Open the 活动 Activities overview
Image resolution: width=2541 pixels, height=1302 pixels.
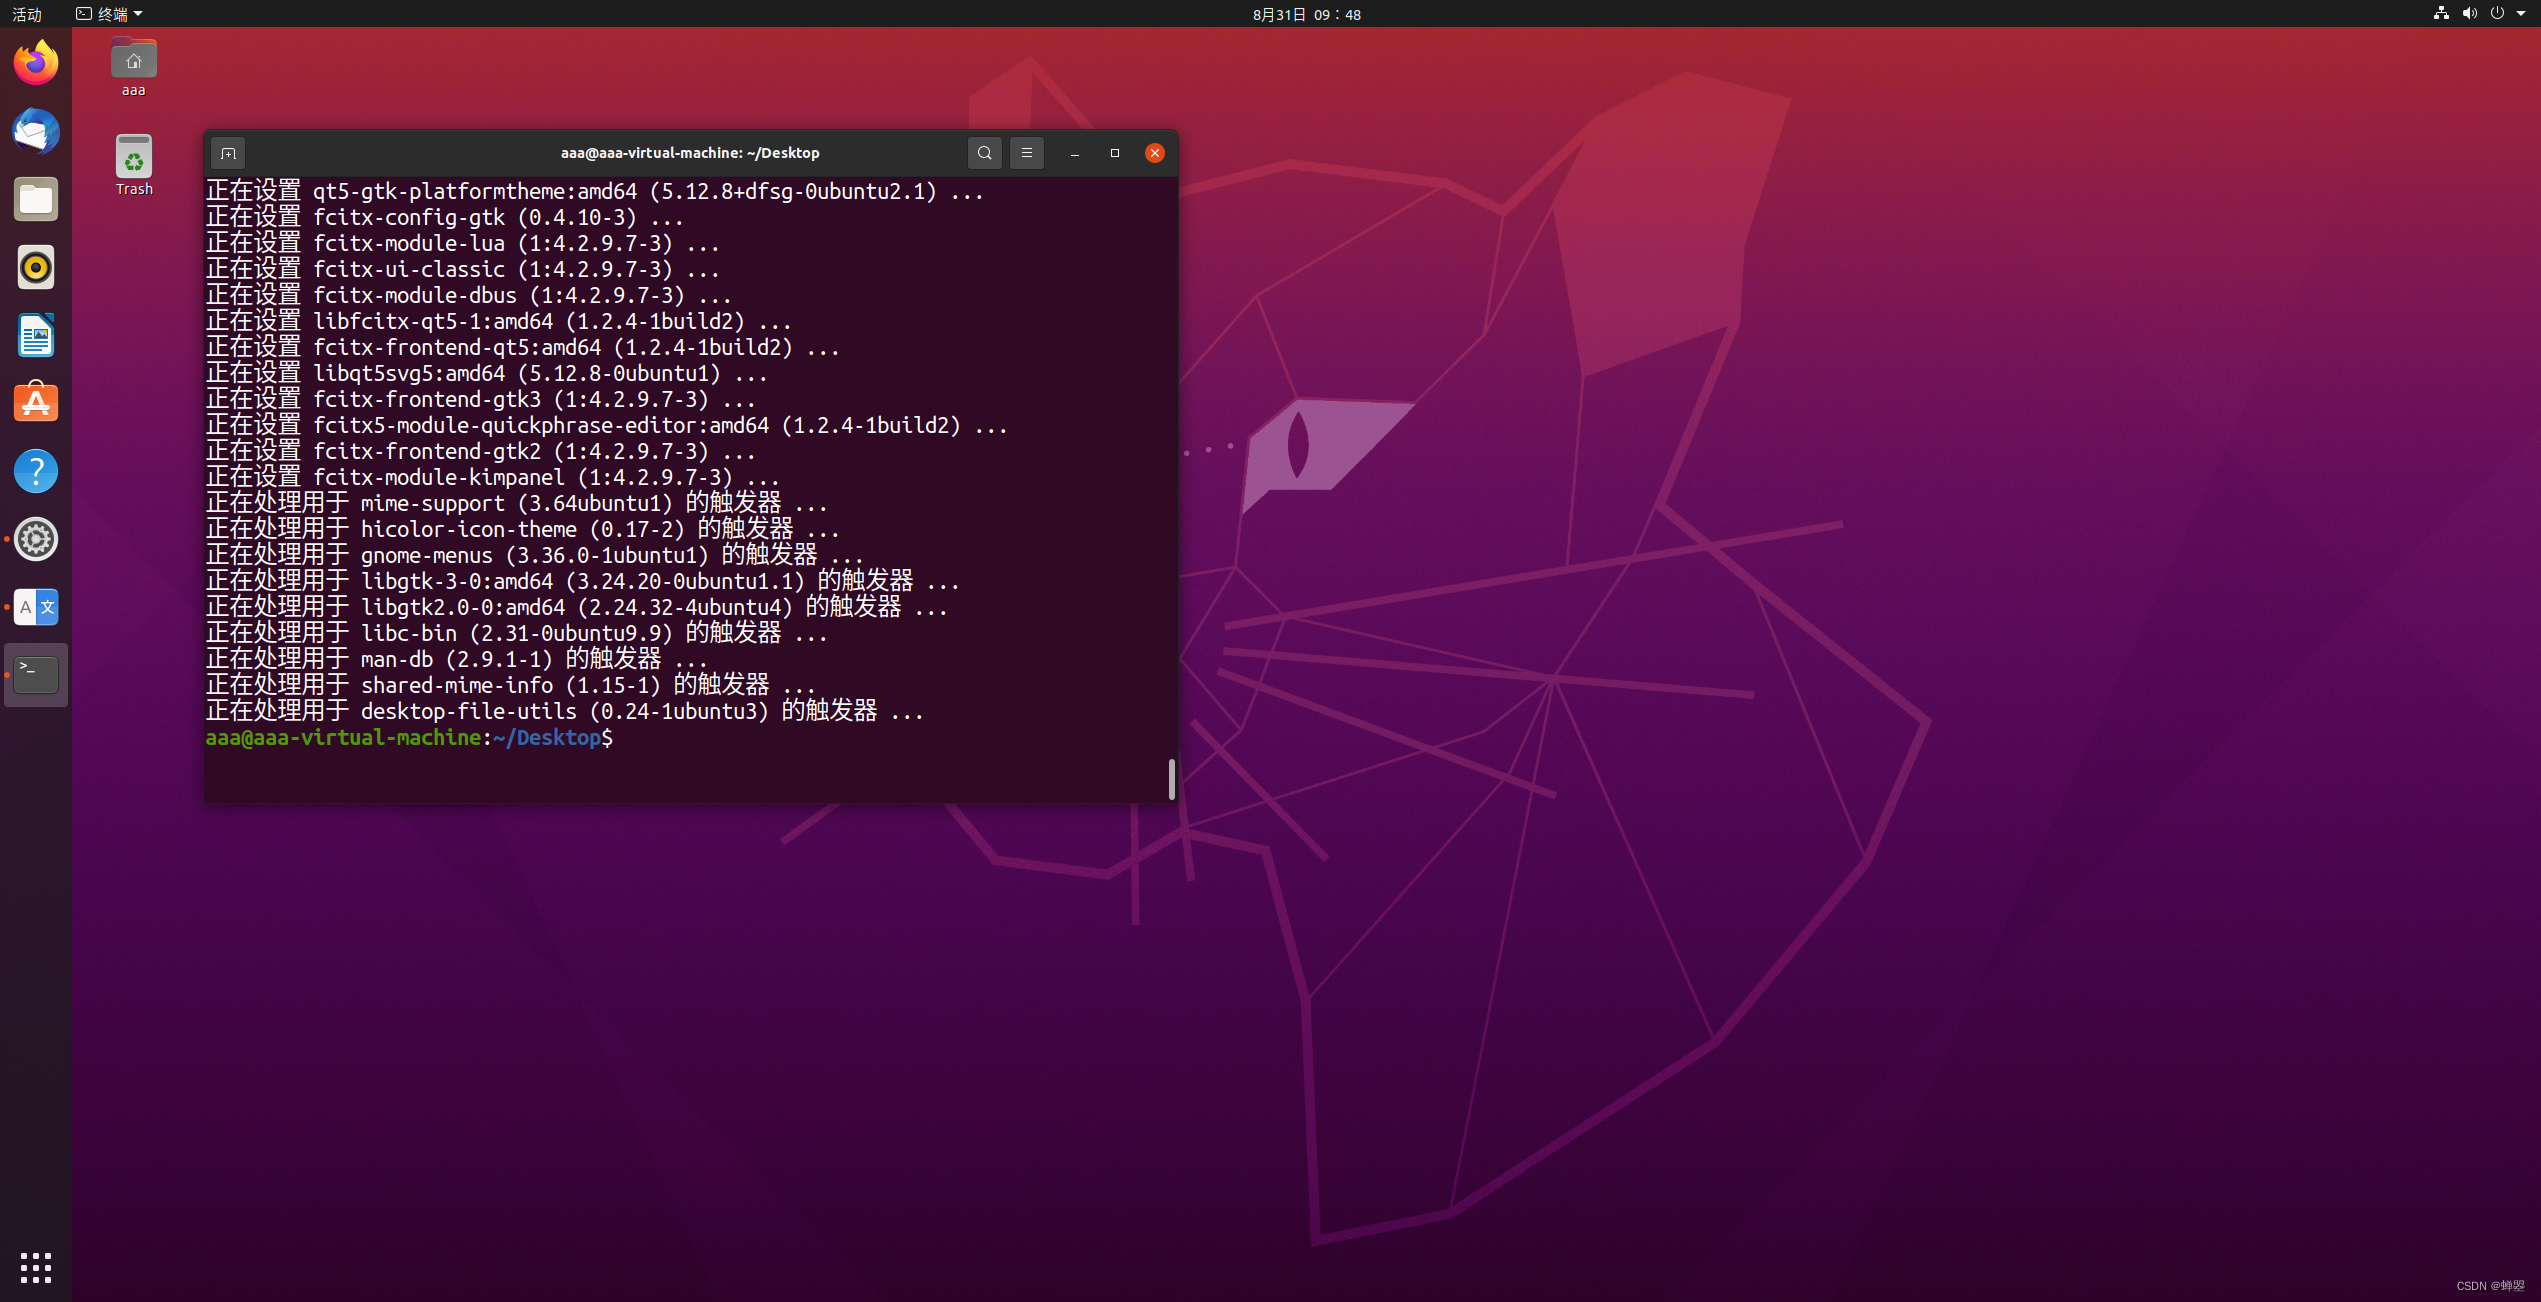pos(27,14)
